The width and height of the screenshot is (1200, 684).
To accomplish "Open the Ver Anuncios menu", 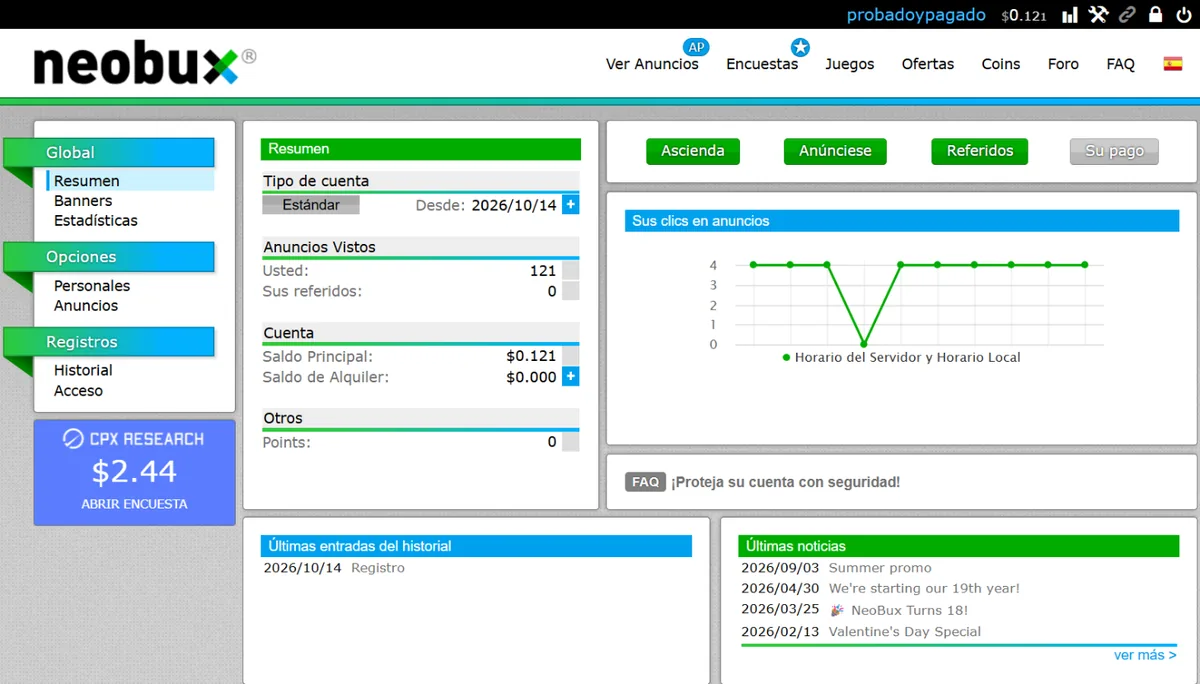I will tap(652, 64).
